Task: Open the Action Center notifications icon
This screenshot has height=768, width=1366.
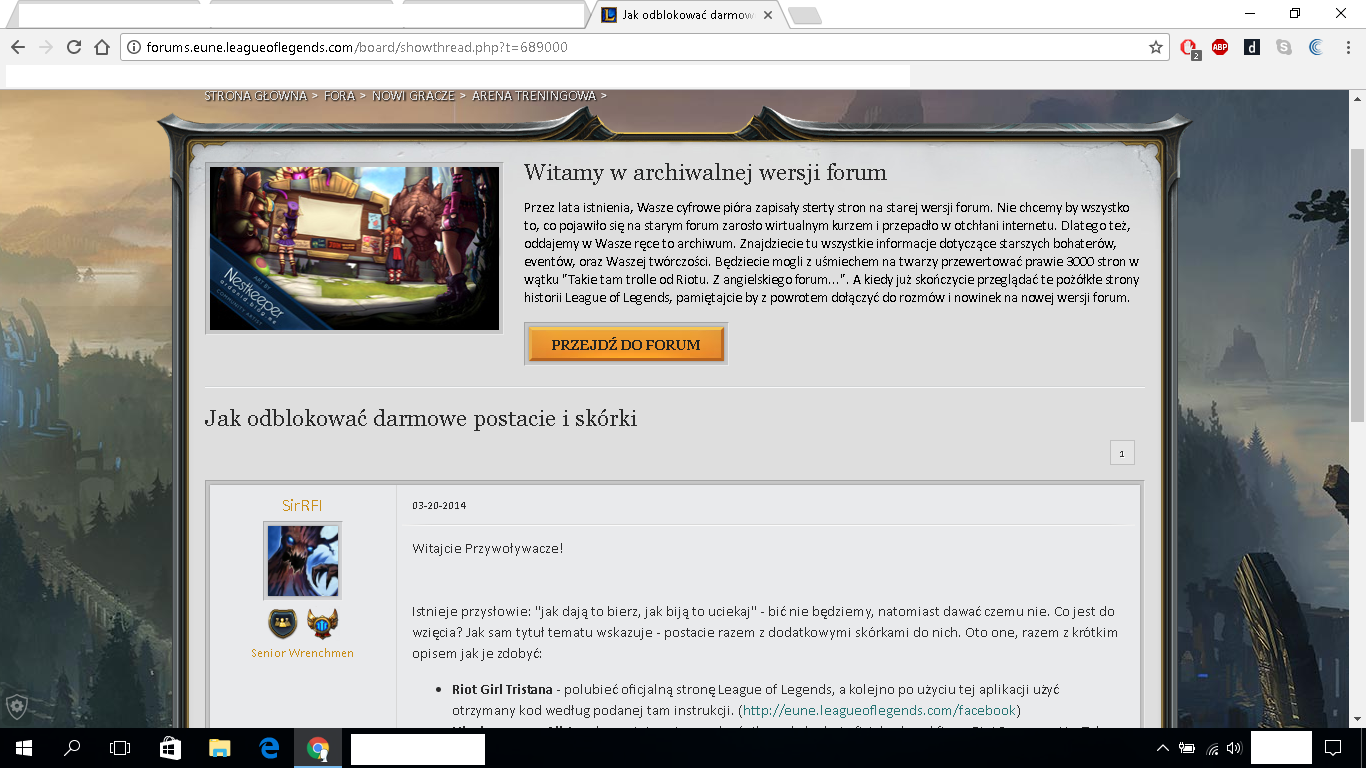Action: pos(1333,748)
